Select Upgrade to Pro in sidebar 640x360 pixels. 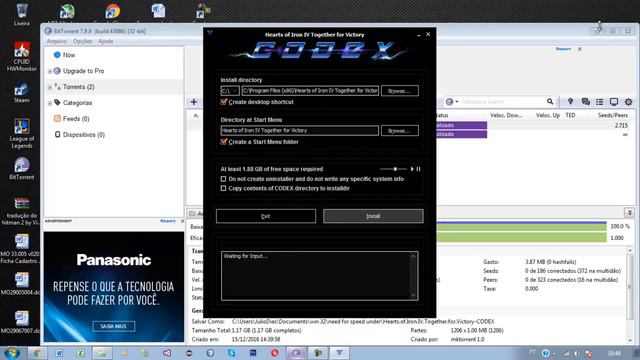tap(83, 71)
